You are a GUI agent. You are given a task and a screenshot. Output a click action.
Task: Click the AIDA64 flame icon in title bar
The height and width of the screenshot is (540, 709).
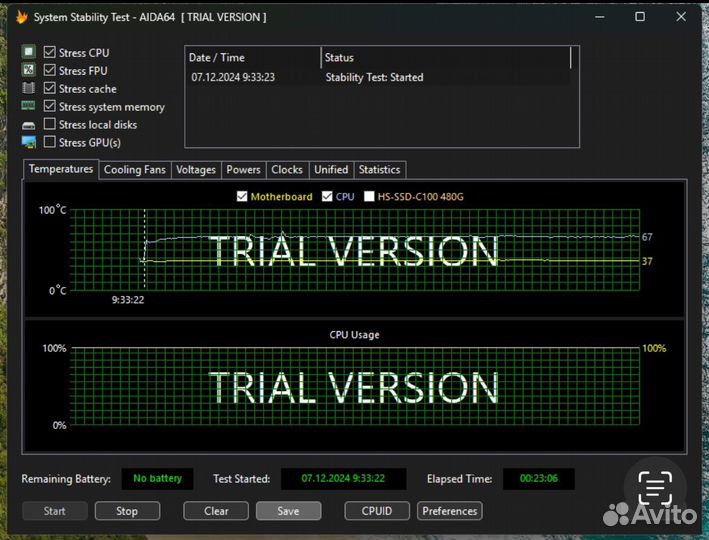tap(21, 17)
